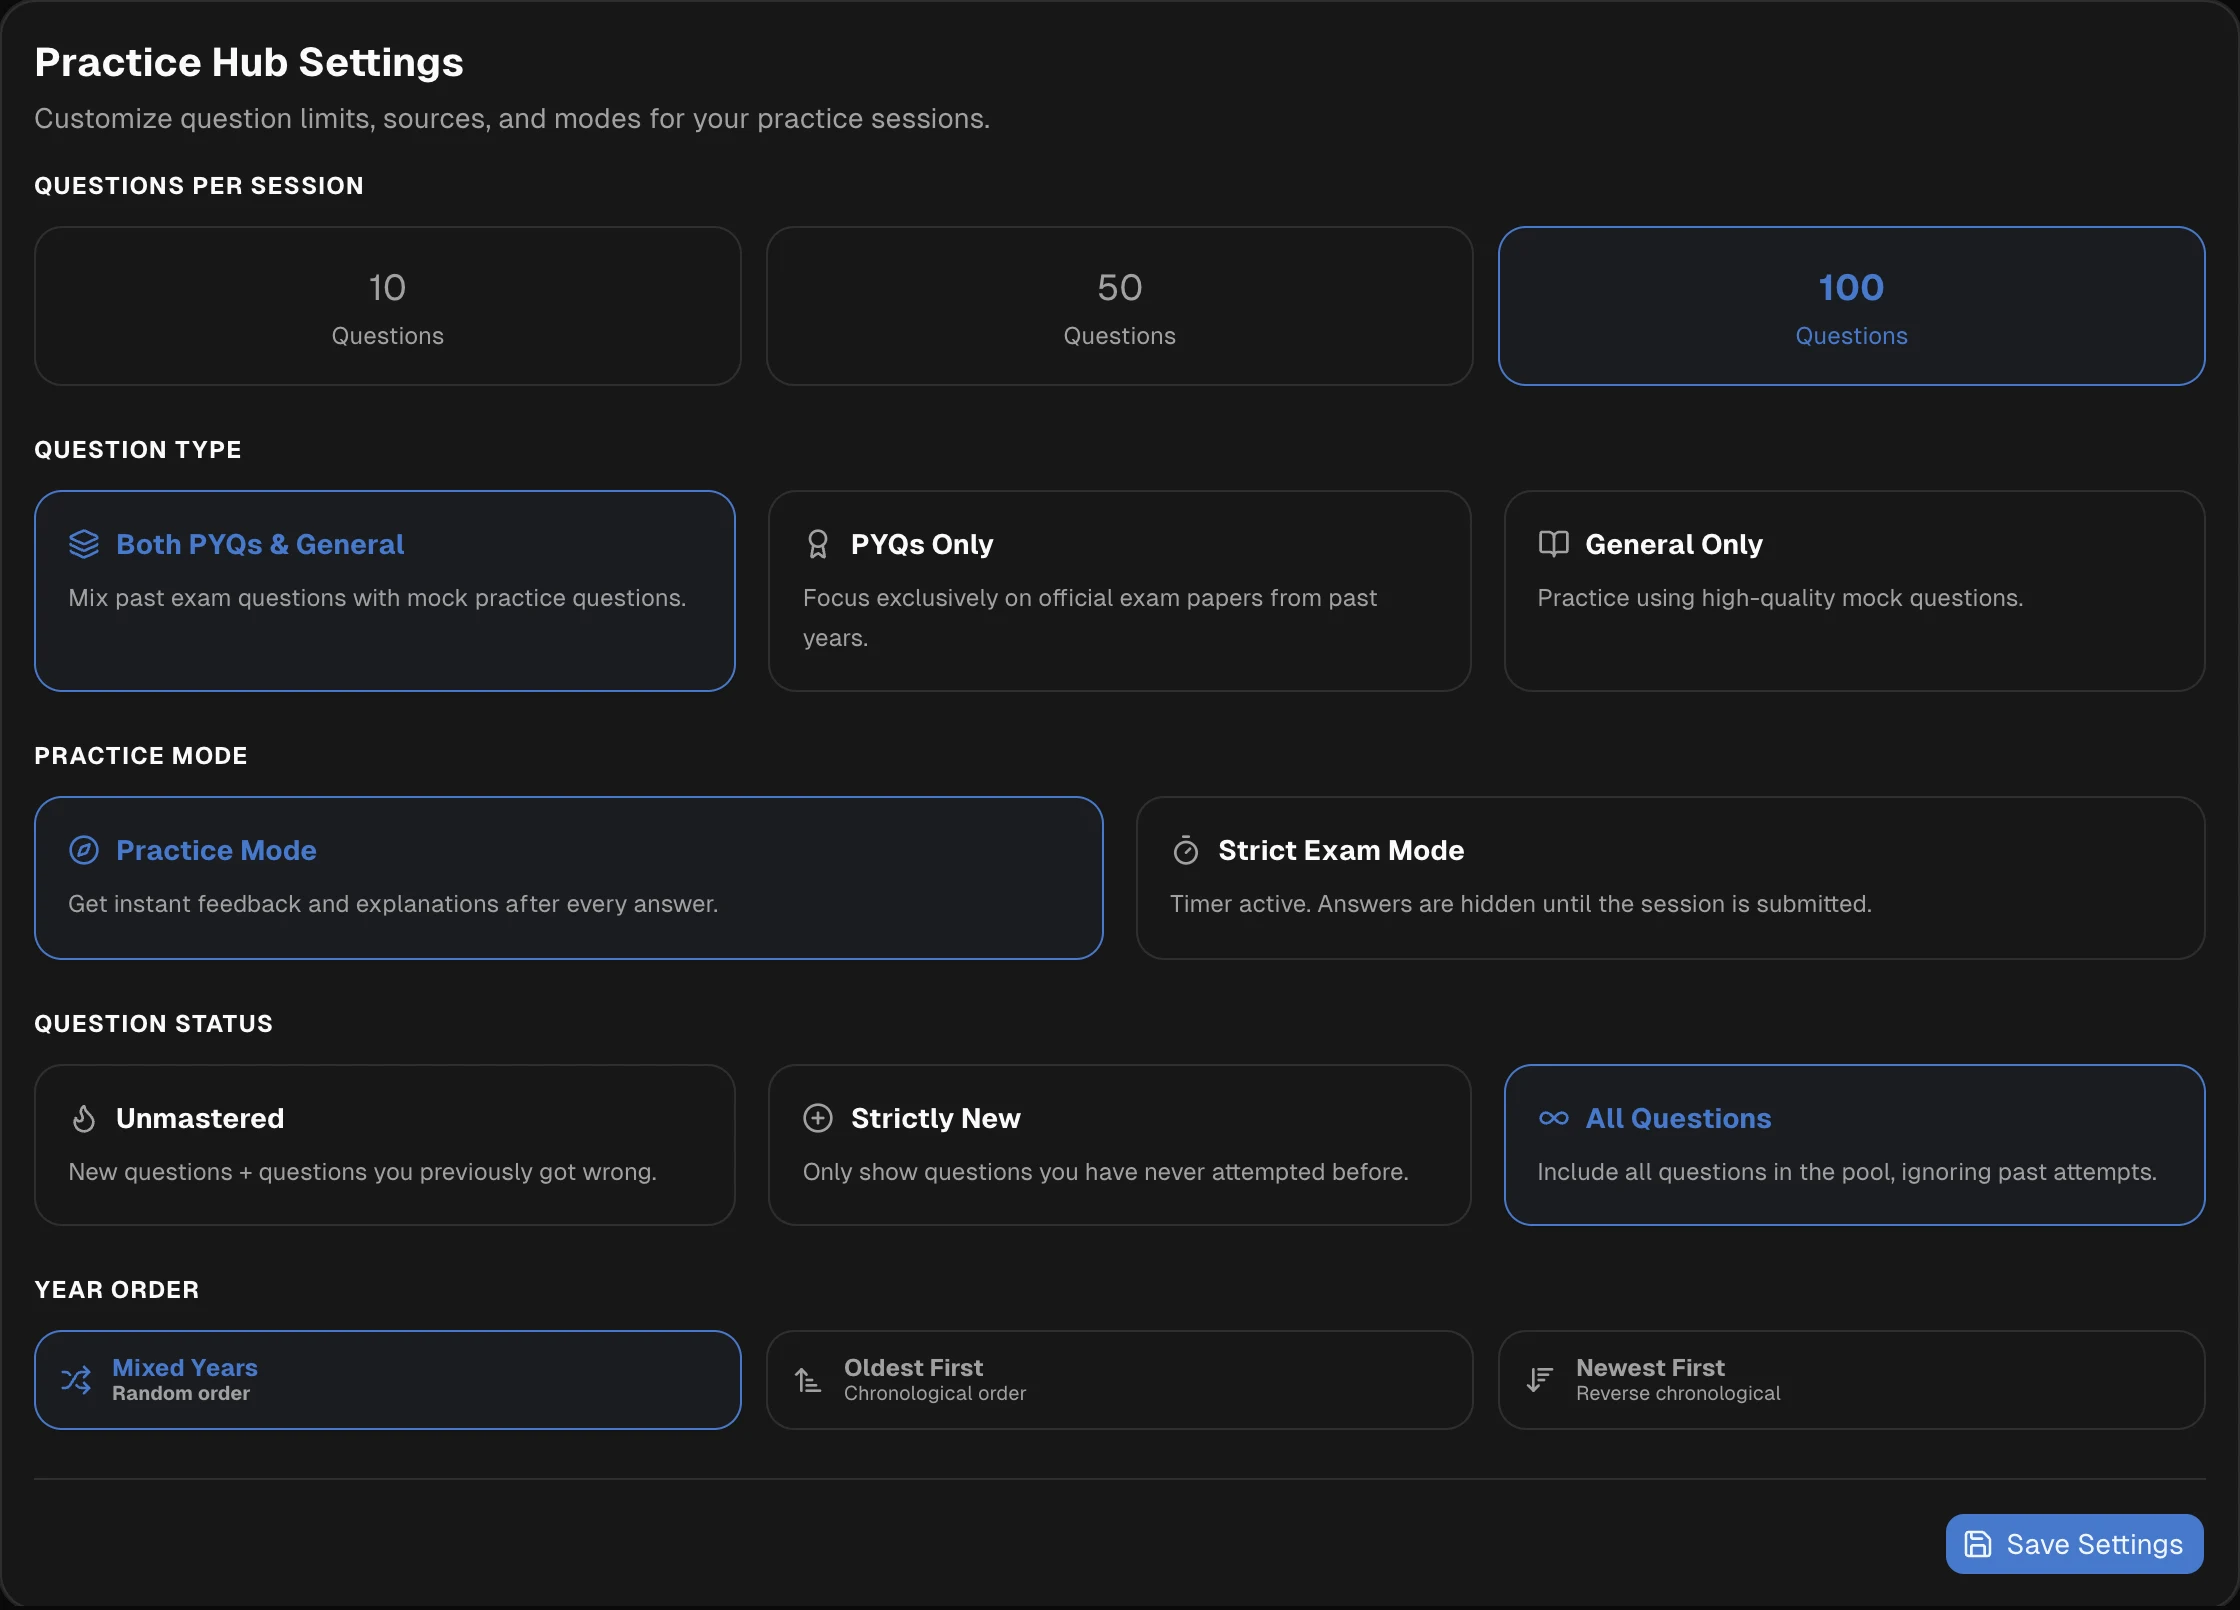Click the open book icon beside General Only

click(1553, 544)
